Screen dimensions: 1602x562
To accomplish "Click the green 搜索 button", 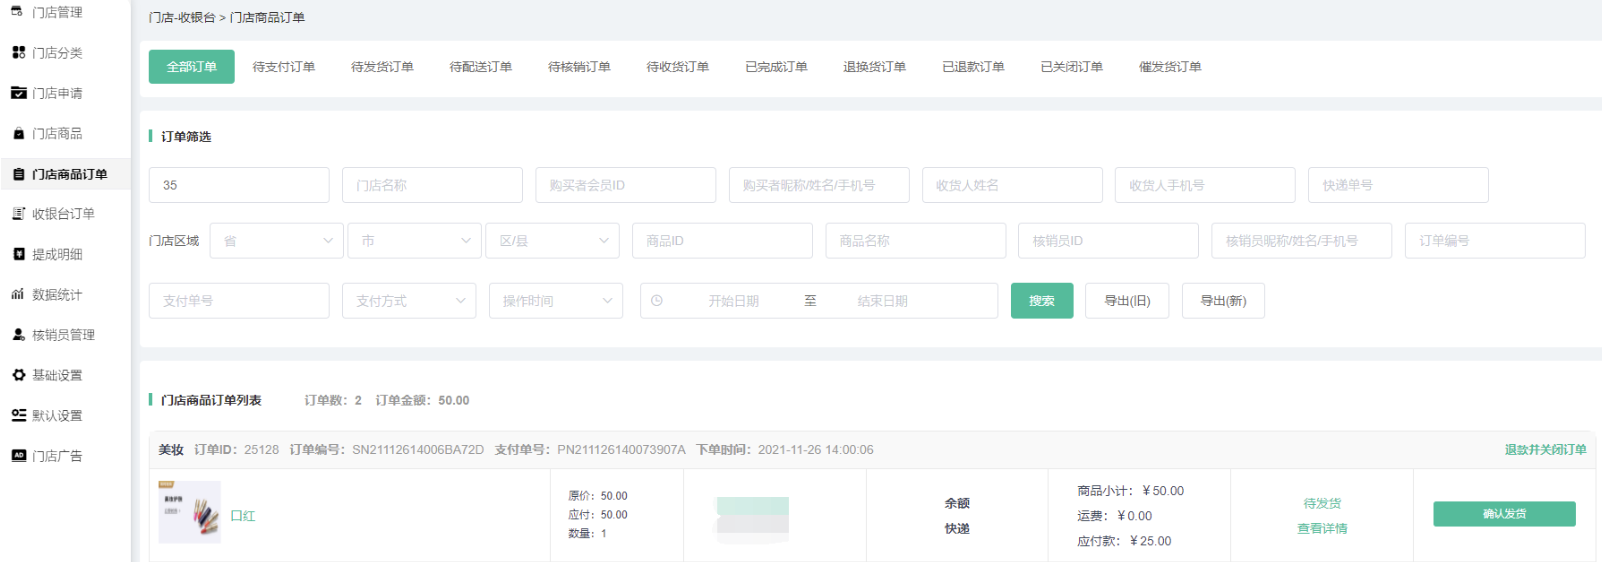I will 1041,301.
